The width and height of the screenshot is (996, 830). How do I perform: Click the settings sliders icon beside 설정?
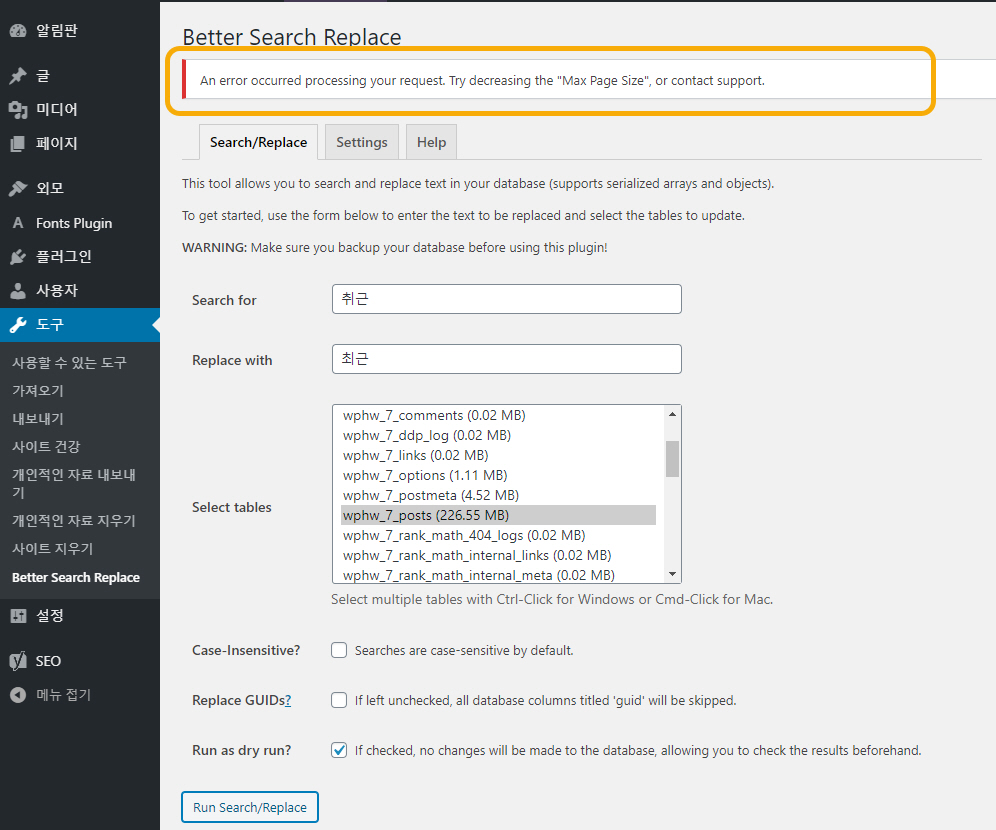18,615
